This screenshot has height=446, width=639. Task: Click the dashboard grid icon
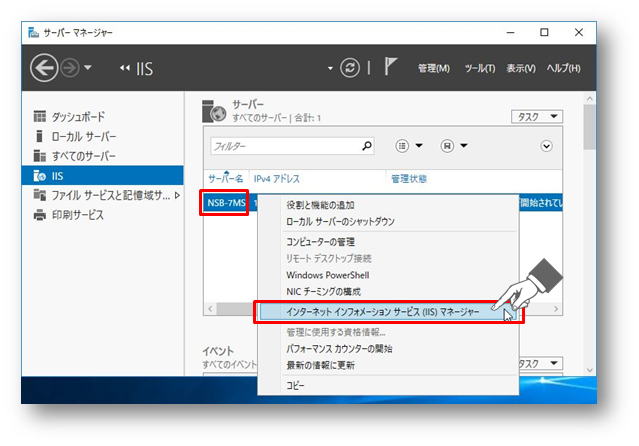(40, 116)
